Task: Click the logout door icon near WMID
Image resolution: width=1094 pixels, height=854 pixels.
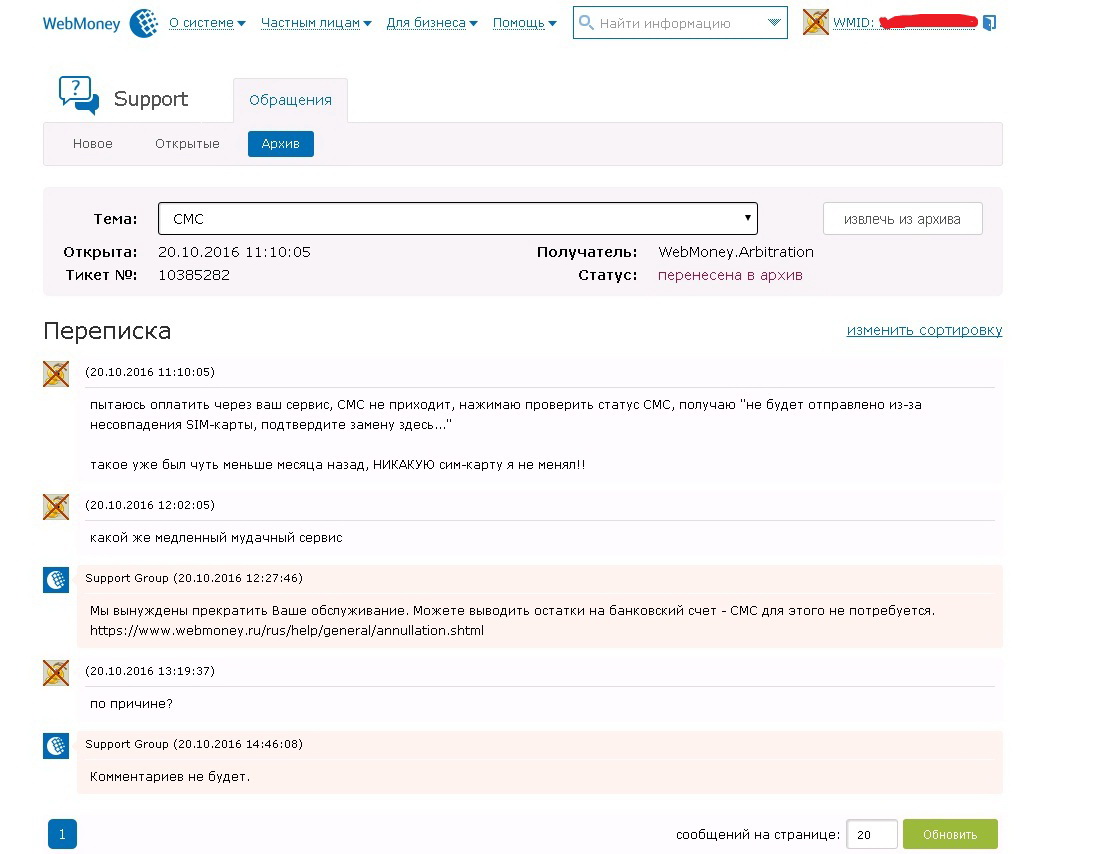Action: coord(989,23)
